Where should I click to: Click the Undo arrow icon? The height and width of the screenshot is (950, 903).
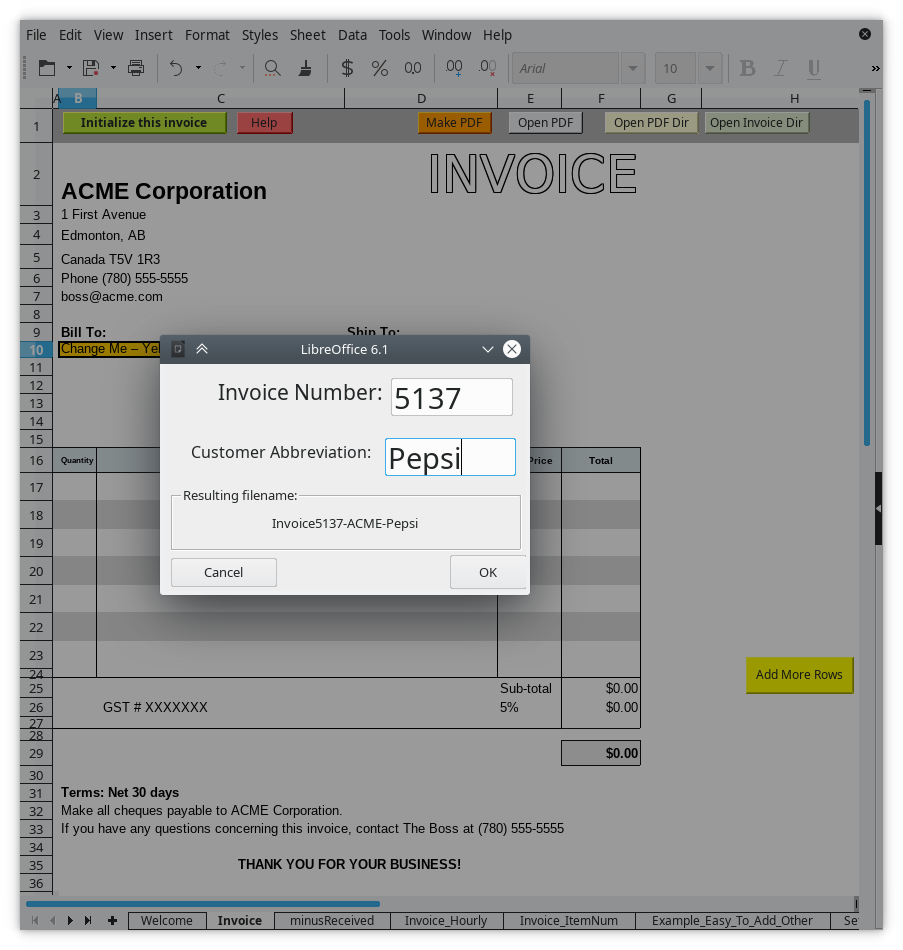pyautogui.click(x=176, y=68)
